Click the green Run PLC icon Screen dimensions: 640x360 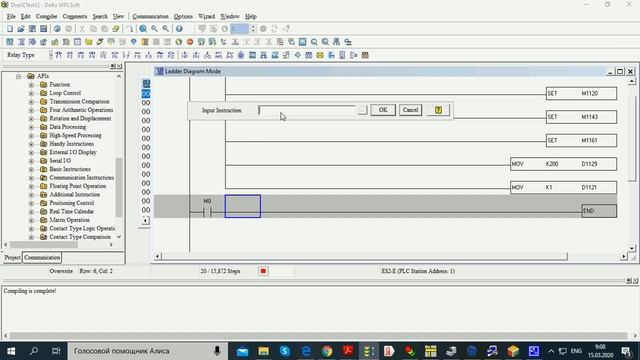coord(178,42)
